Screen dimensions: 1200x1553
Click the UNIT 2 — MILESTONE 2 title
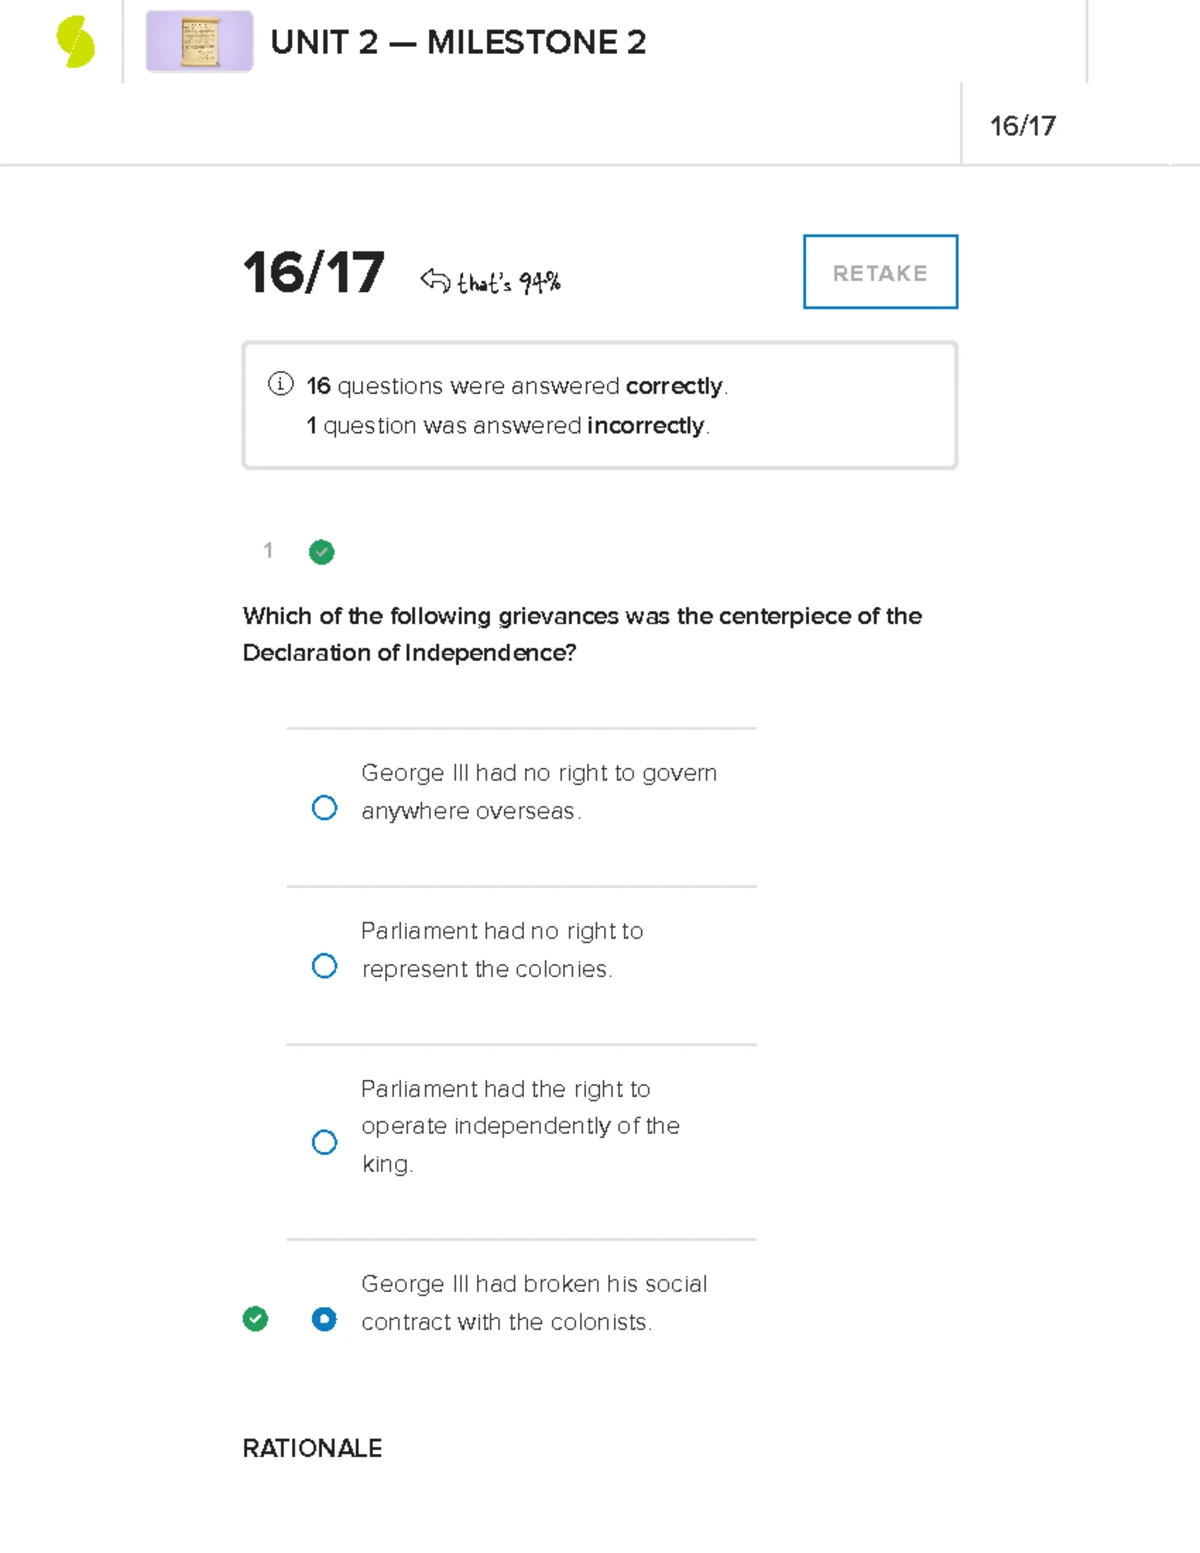click(458, 42)
